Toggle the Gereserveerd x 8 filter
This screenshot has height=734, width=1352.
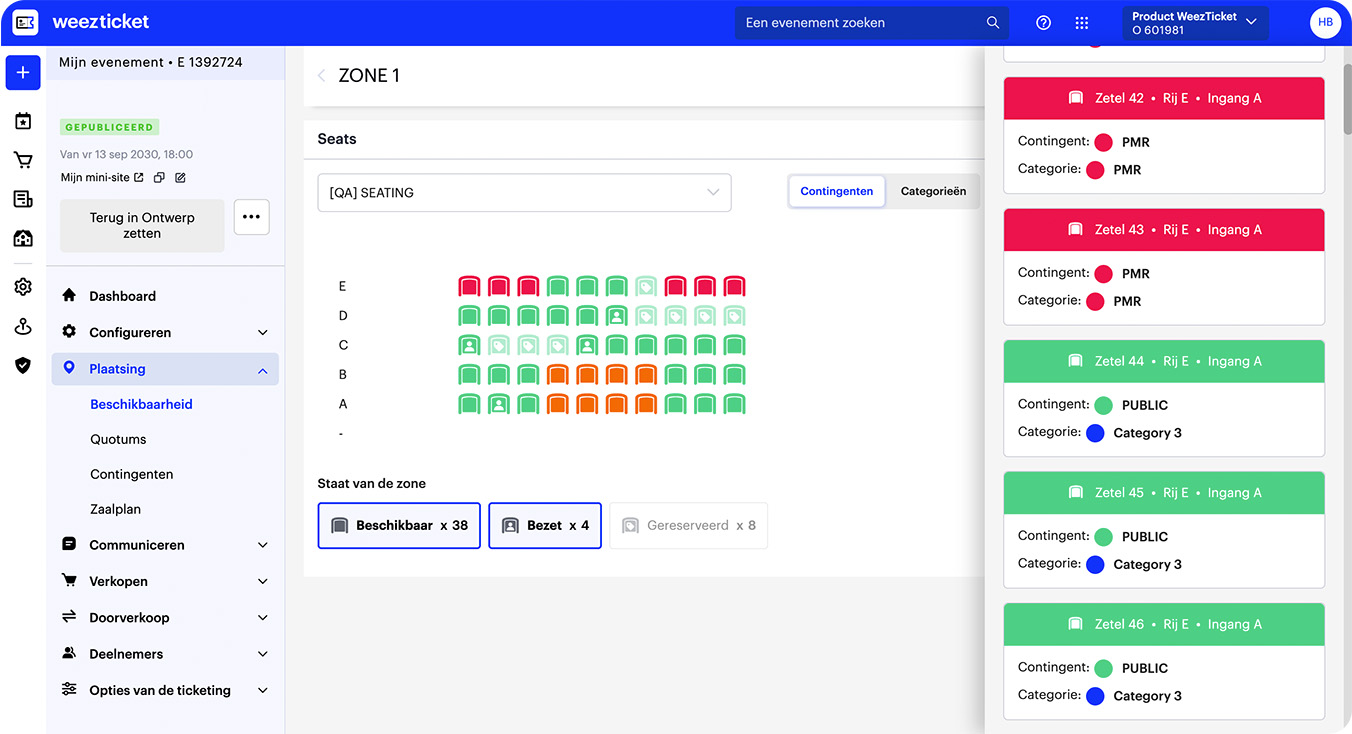pyautogui.click(x=688, y=525)
